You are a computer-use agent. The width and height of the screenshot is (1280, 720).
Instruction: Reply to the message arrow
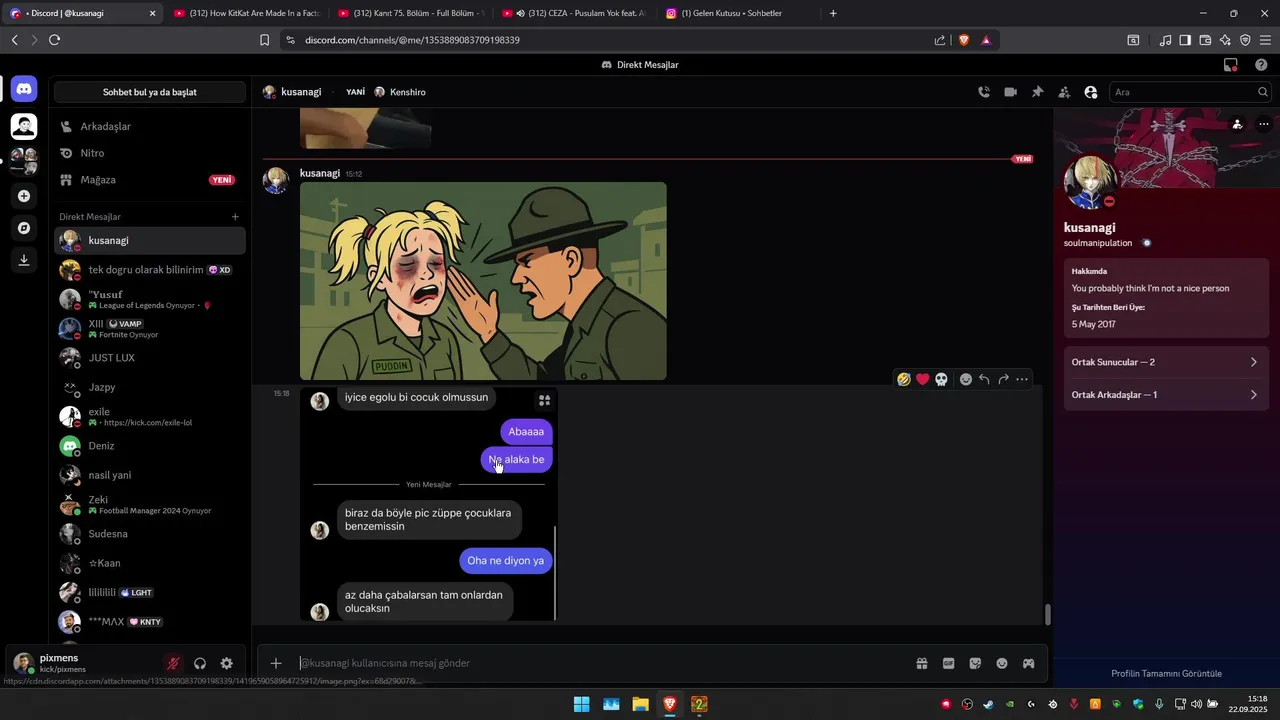[984, 379]
